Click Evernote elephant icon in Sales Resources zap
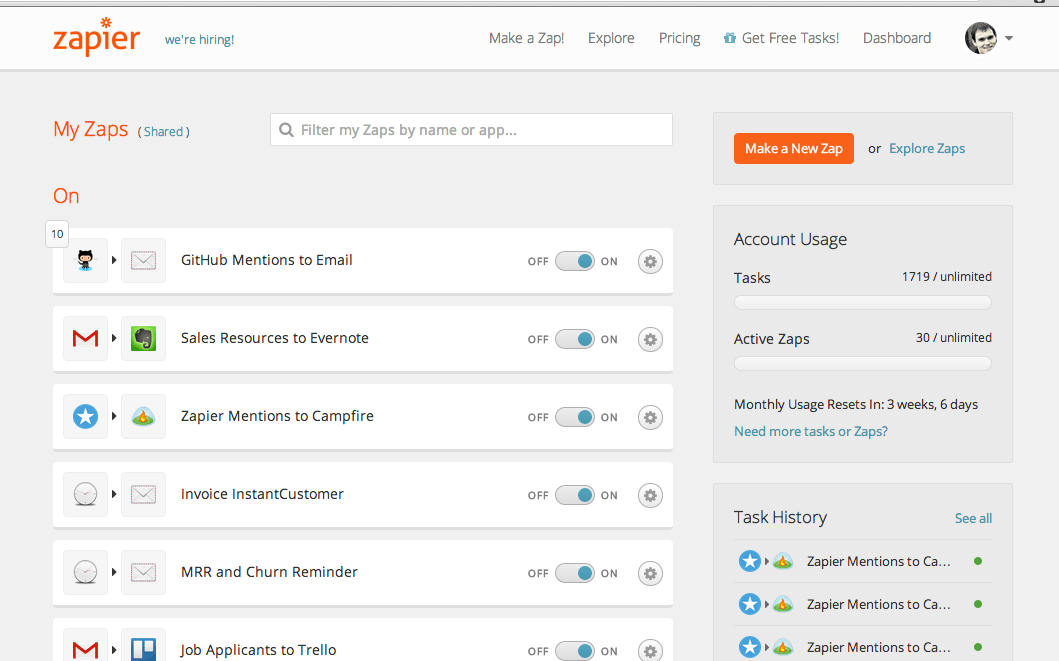The height and width of the screenshot is (661, 1059). 143,338
